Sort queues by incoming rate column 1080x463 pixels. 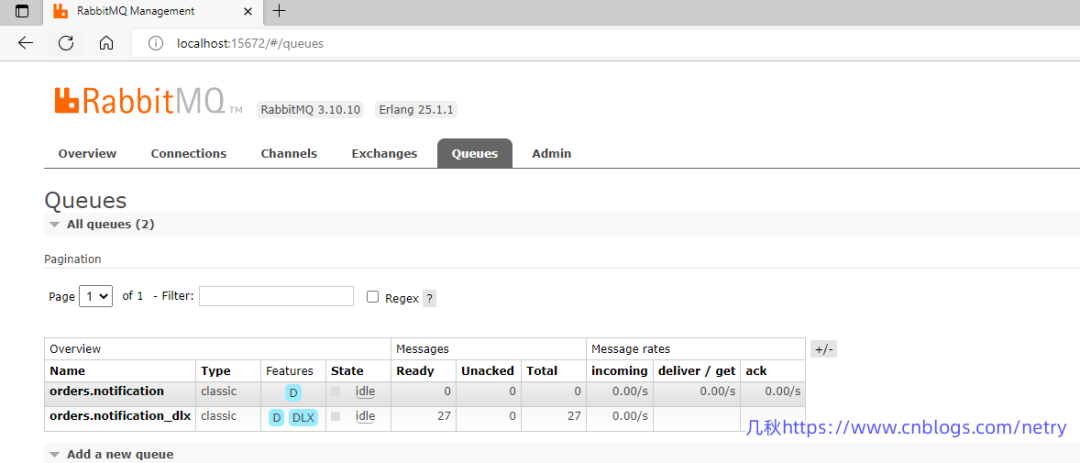(x=620, y=371)
